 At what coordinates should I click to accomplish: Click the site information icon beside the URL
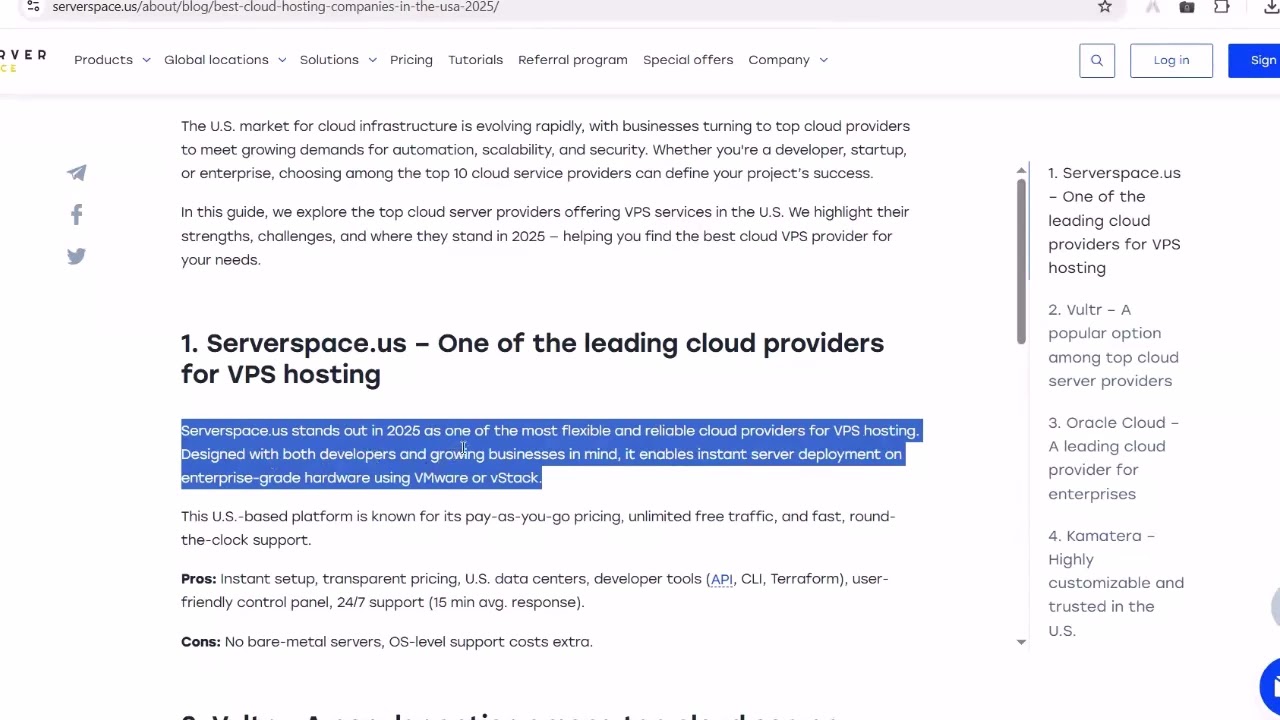coord(33,6)
